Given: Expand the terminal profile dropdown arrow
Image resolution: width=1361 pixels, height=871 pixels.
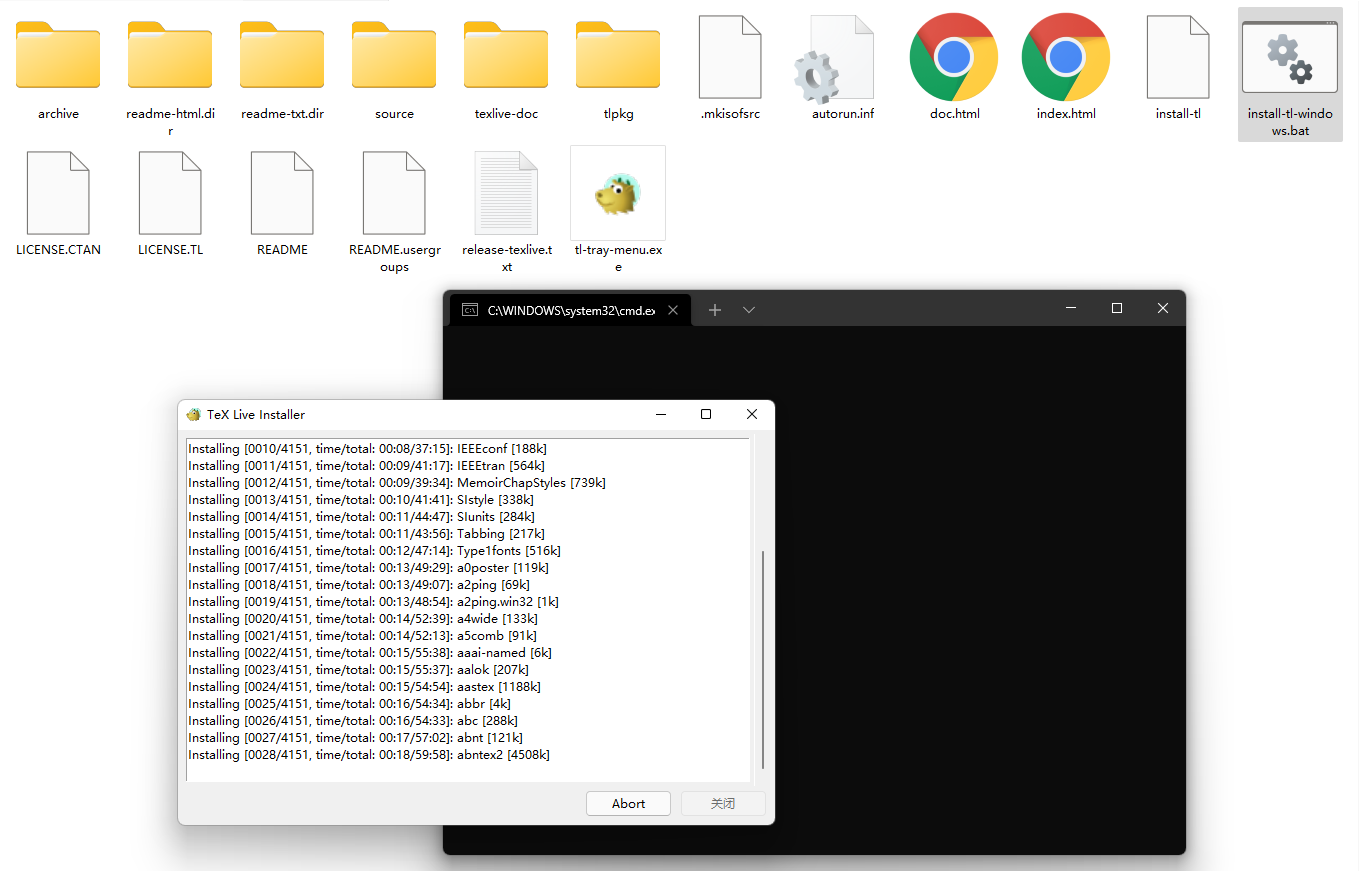Looking at the screenshot, I should [749, 310].
